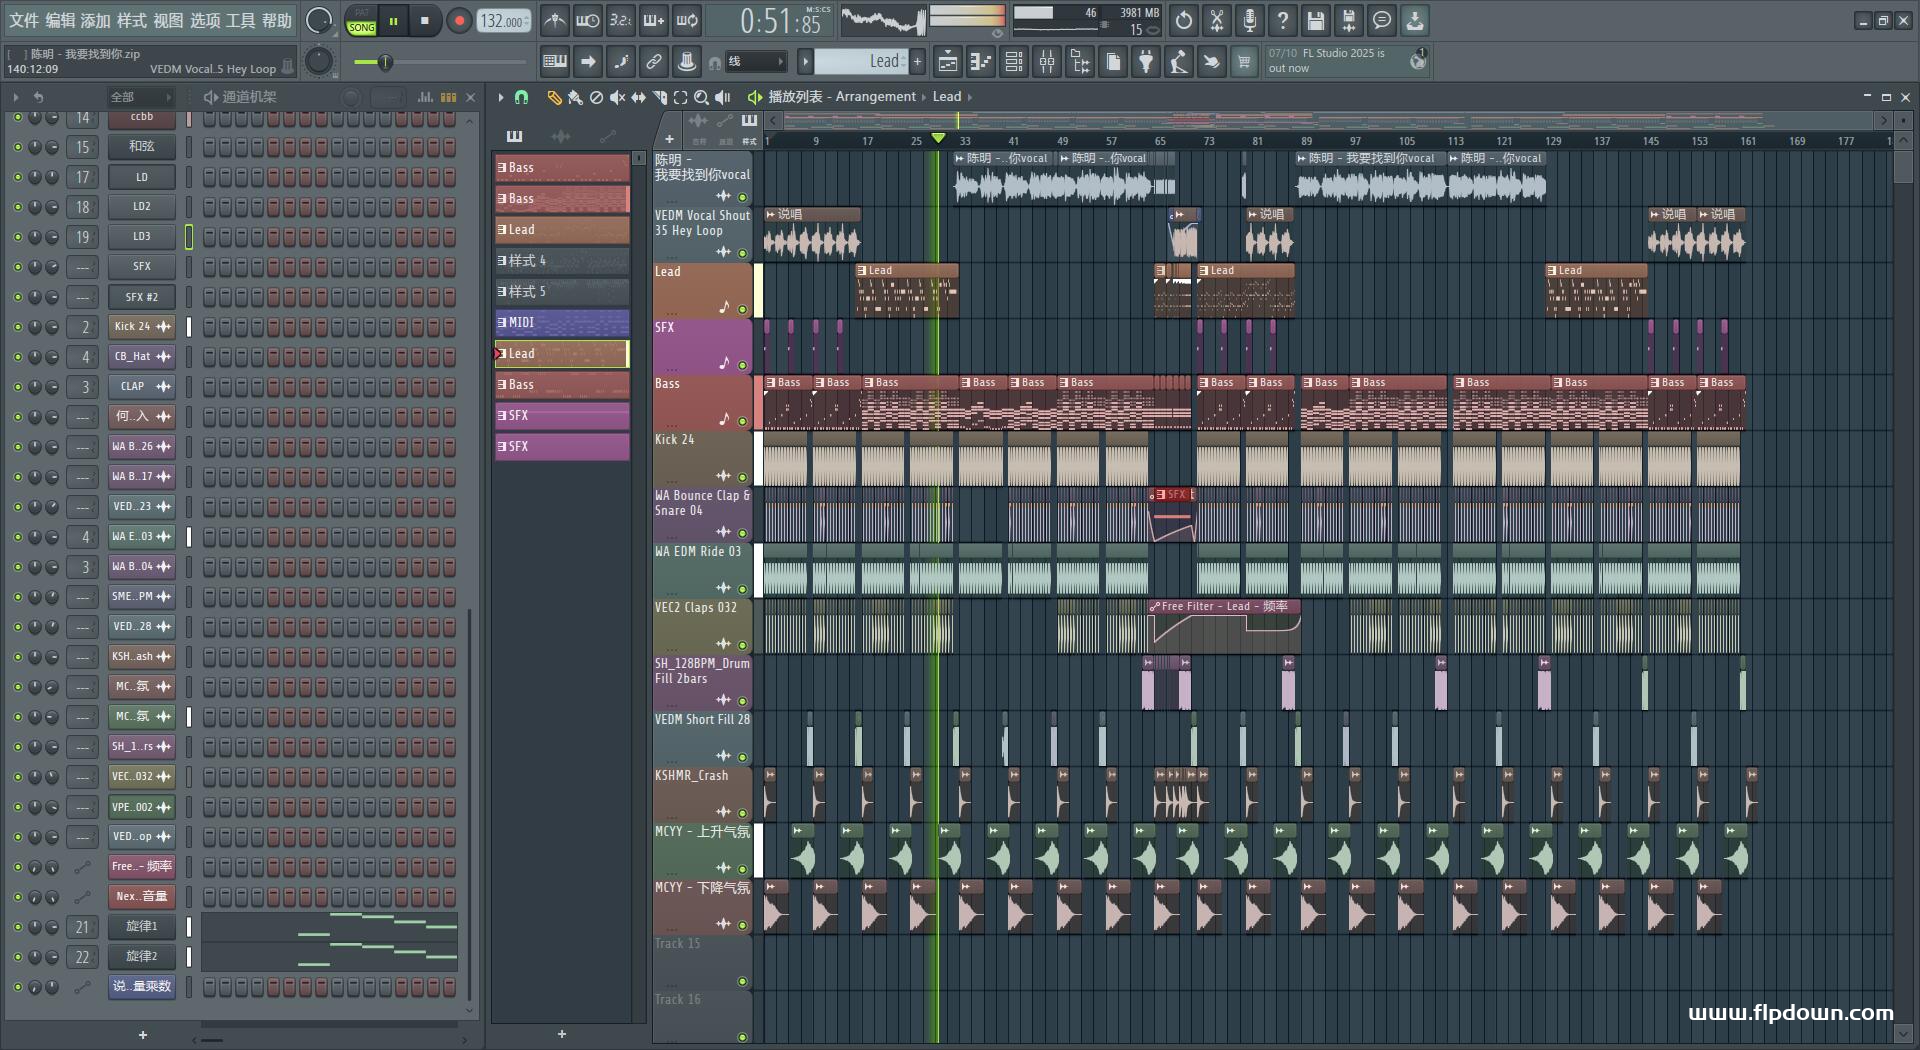
Task: Switch PAT/SONG mode toggle
Action: [x=361, y=21]
